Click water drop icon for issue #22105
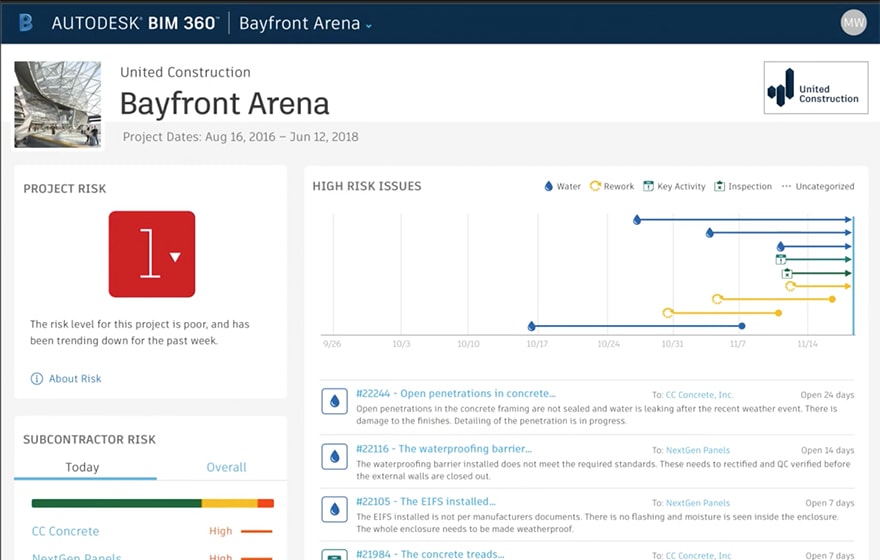This screenshot has height=560, width=880. (x=334, y=509)
